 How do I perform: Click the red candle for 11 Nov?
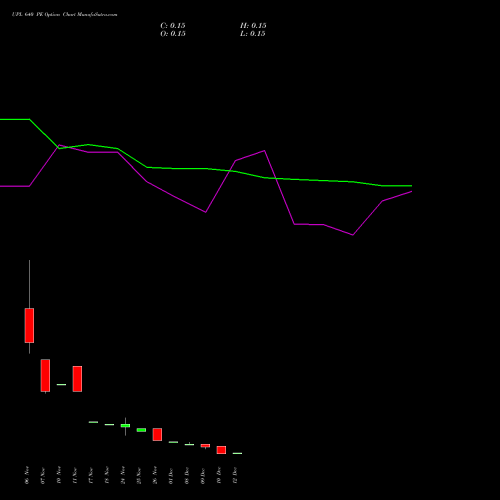coord(77,379)
